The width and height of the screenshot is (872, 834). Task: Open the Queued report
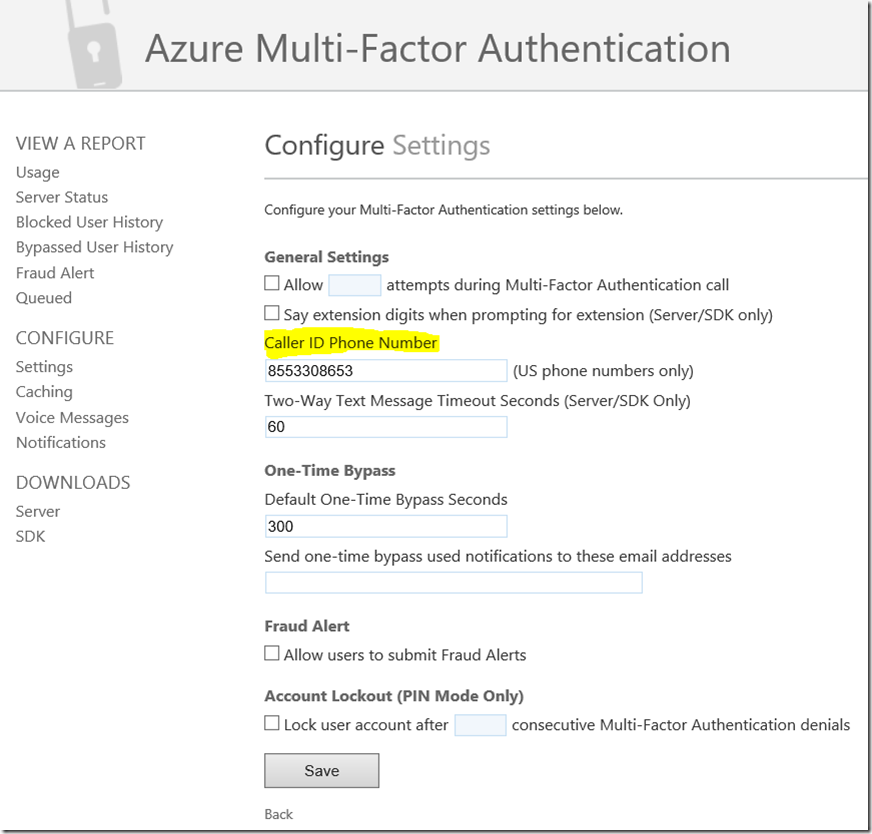pyautogui.click(x=44, y=297)
